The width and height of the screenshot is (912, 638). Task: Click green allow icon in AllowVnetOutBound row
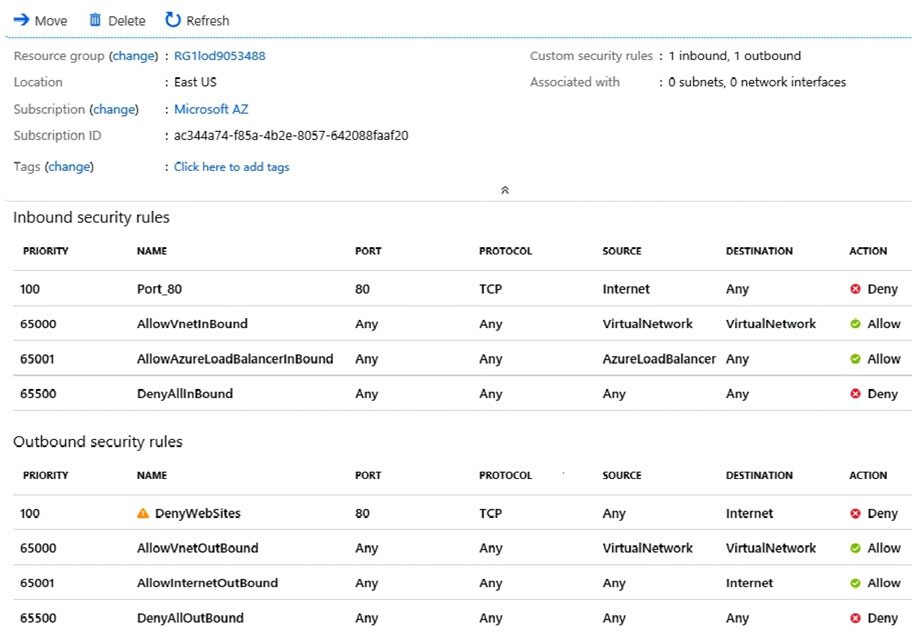pos(855,548)
